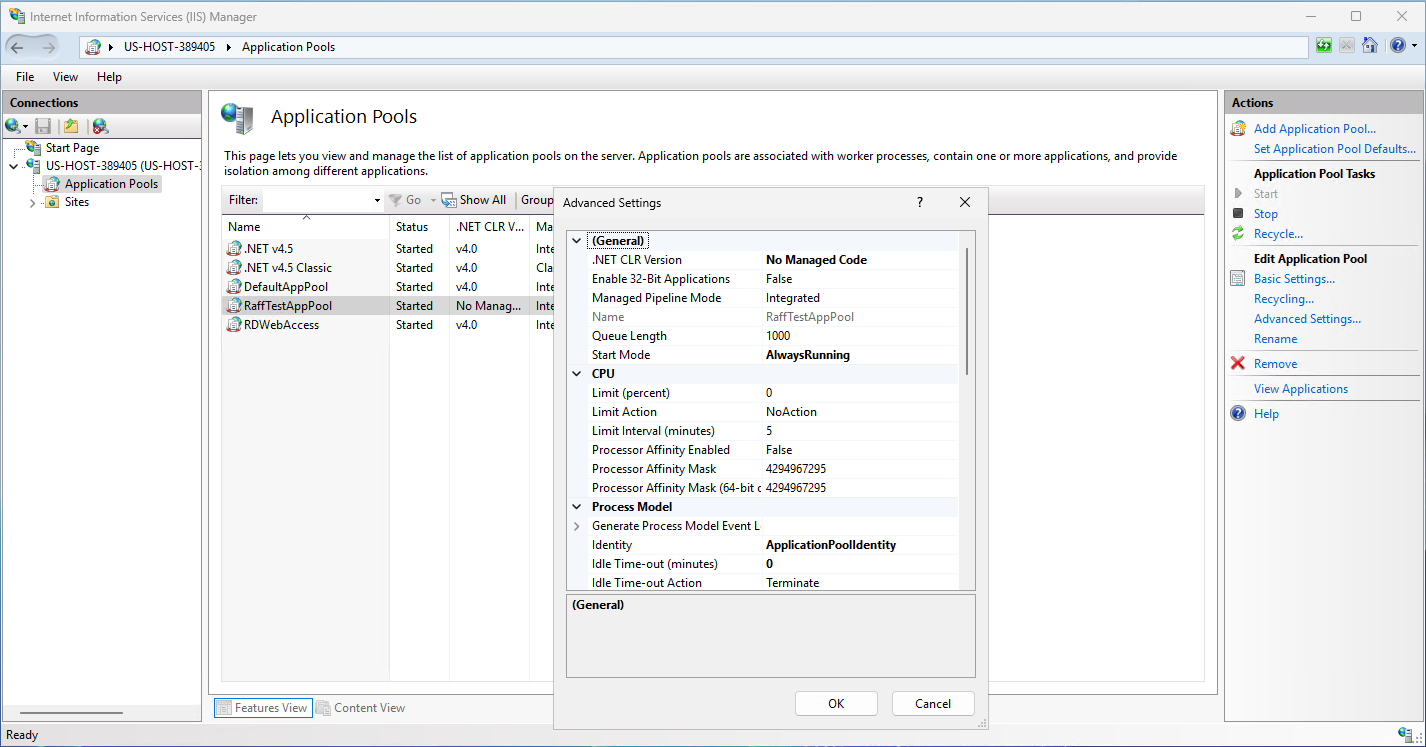Screen dimensions: 1426x747
Task: Click the Up folder icon in Connections
Action: (71, 126)
